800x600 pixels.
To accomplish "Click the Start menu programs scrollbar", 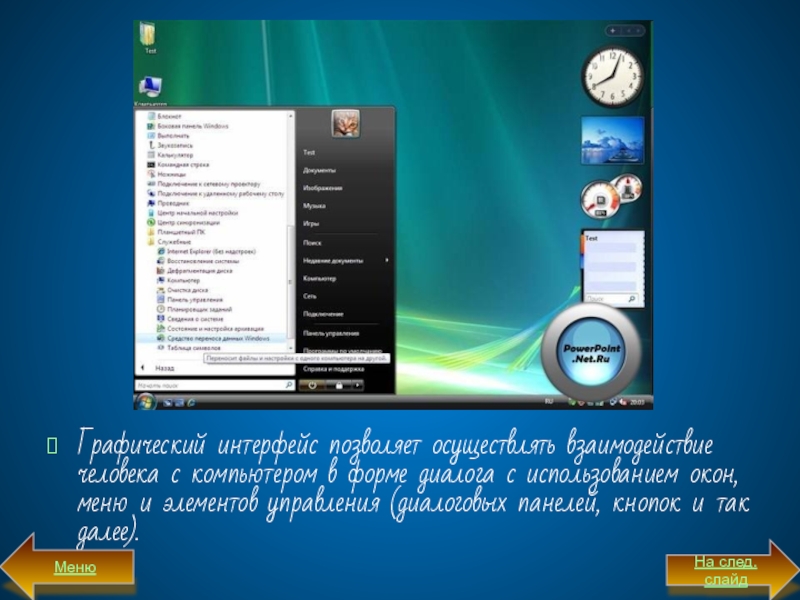I will 291,280.
